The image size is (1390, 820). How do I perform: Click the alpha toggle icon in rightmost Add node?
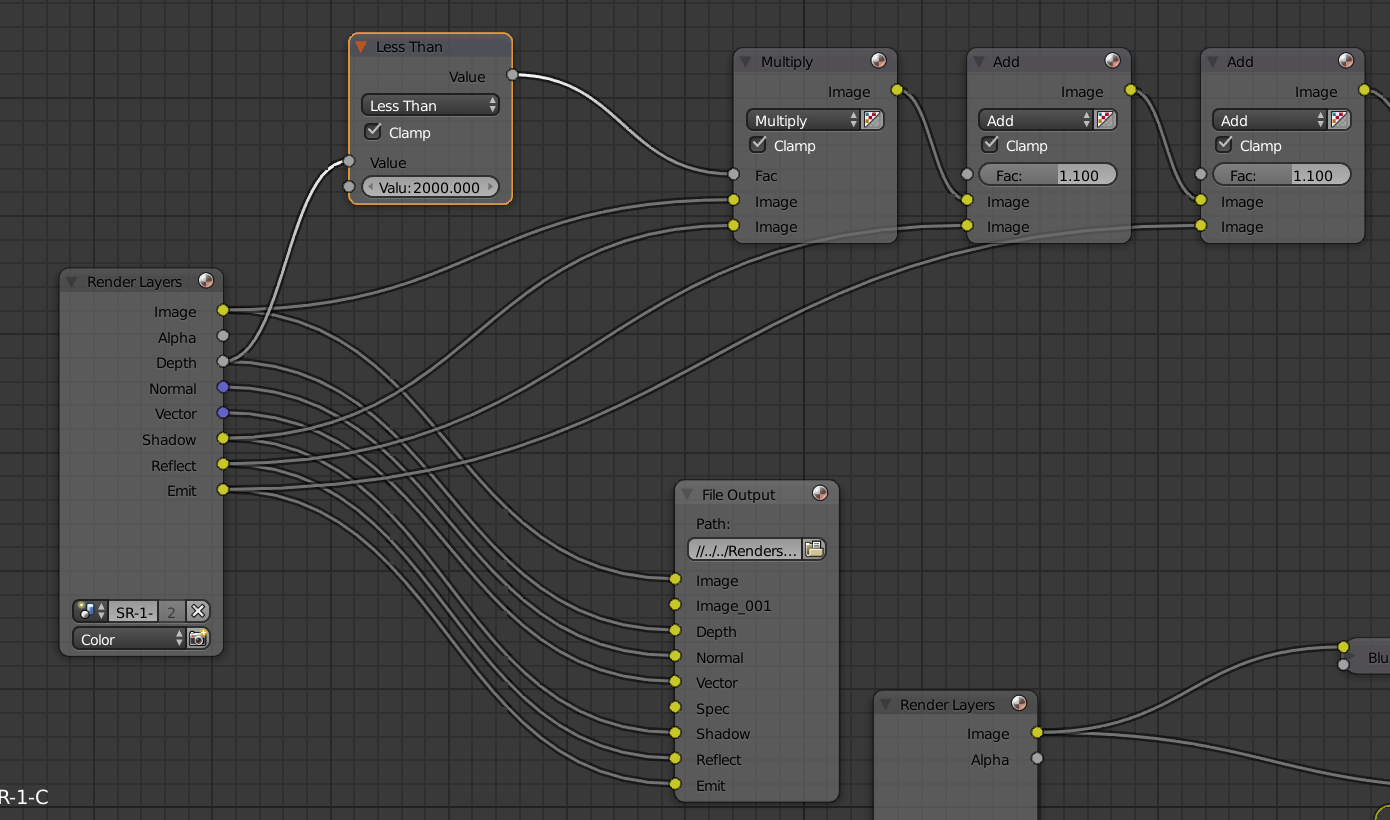coord(1340,120)
